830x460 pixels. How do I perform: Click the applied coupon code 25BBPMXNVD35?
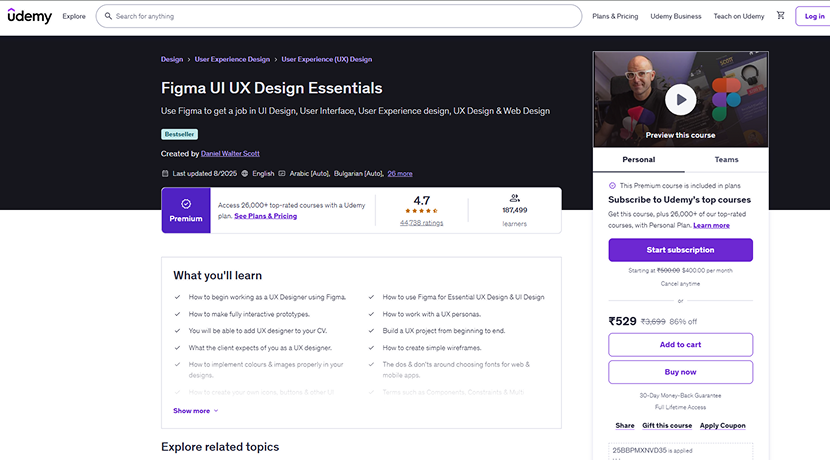tap(639, 450)
